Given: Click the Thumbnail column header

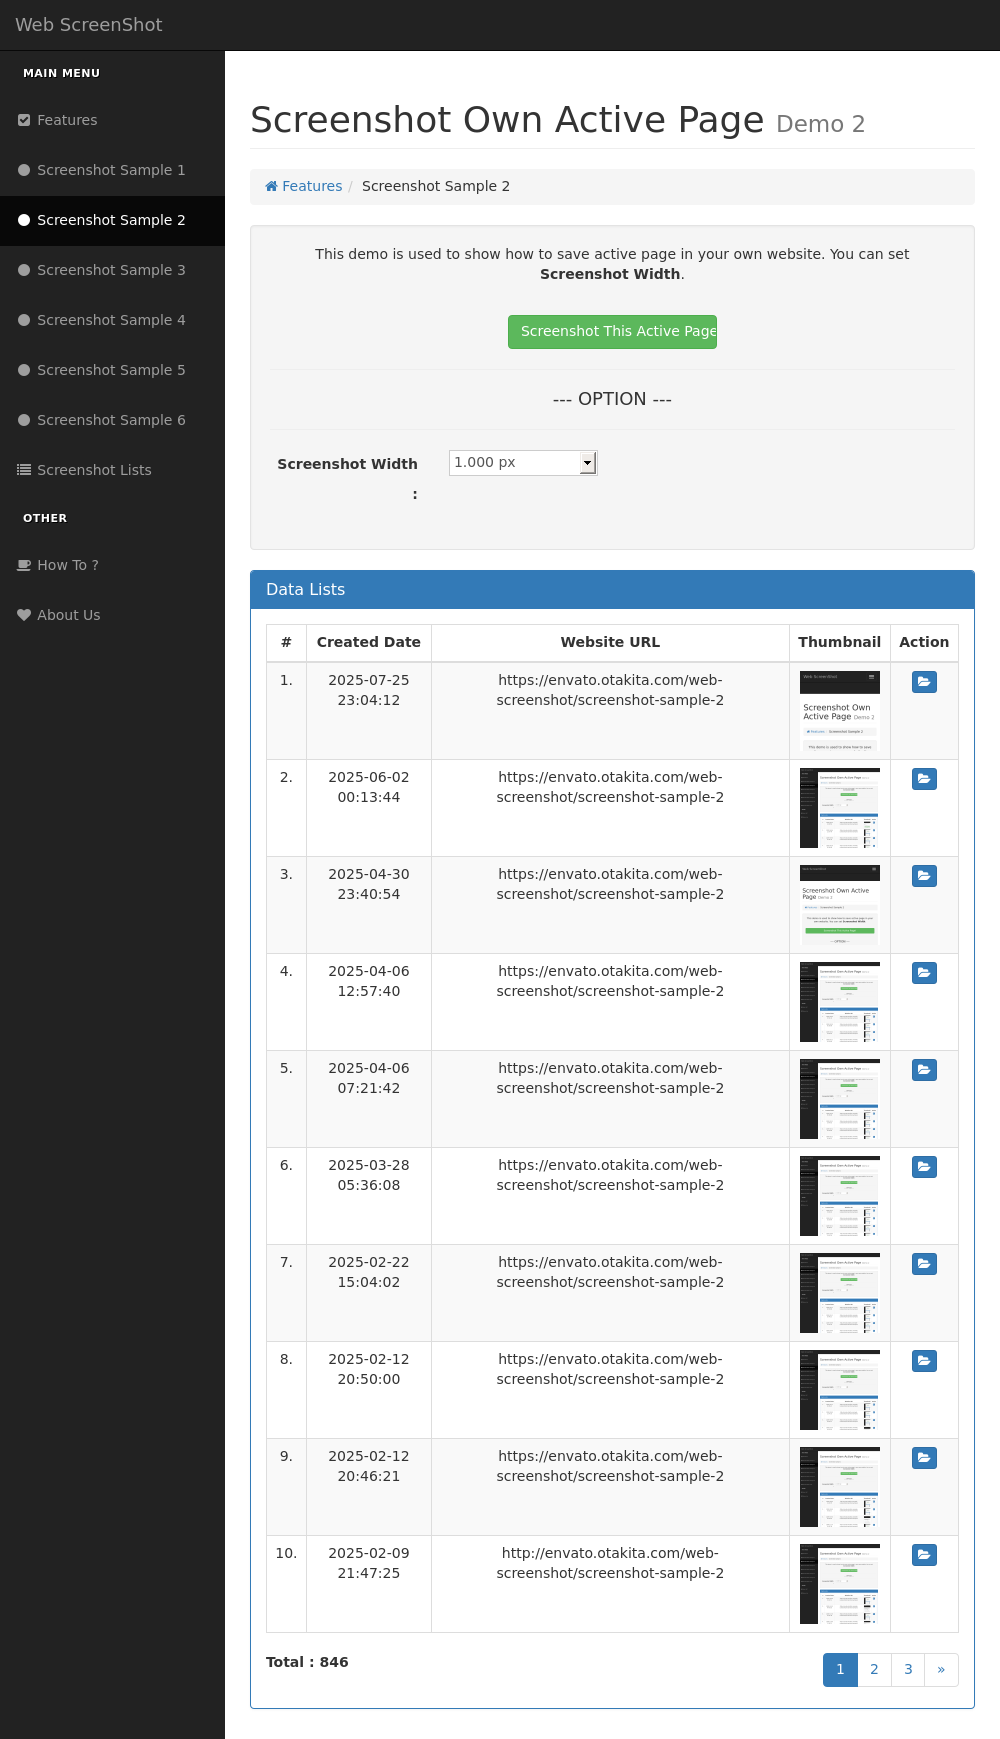Looking at the screenshot, I should 840,643.
